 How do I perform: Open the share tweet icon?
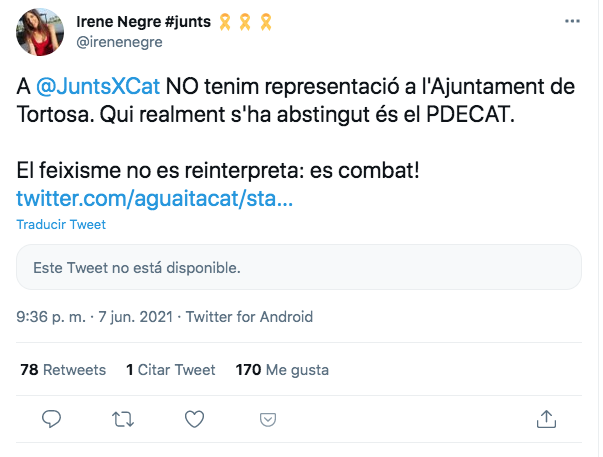pyautogui.click(x=546, y=417)
